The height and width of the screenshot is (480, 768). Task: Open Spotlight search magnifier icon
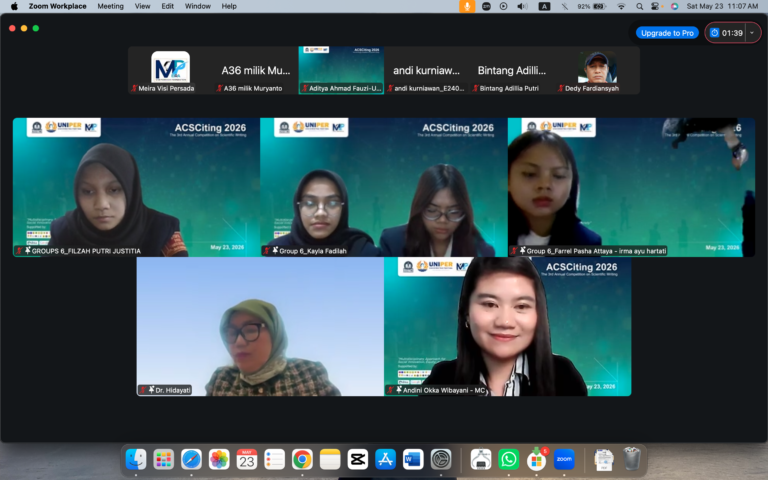coord(639,6)
